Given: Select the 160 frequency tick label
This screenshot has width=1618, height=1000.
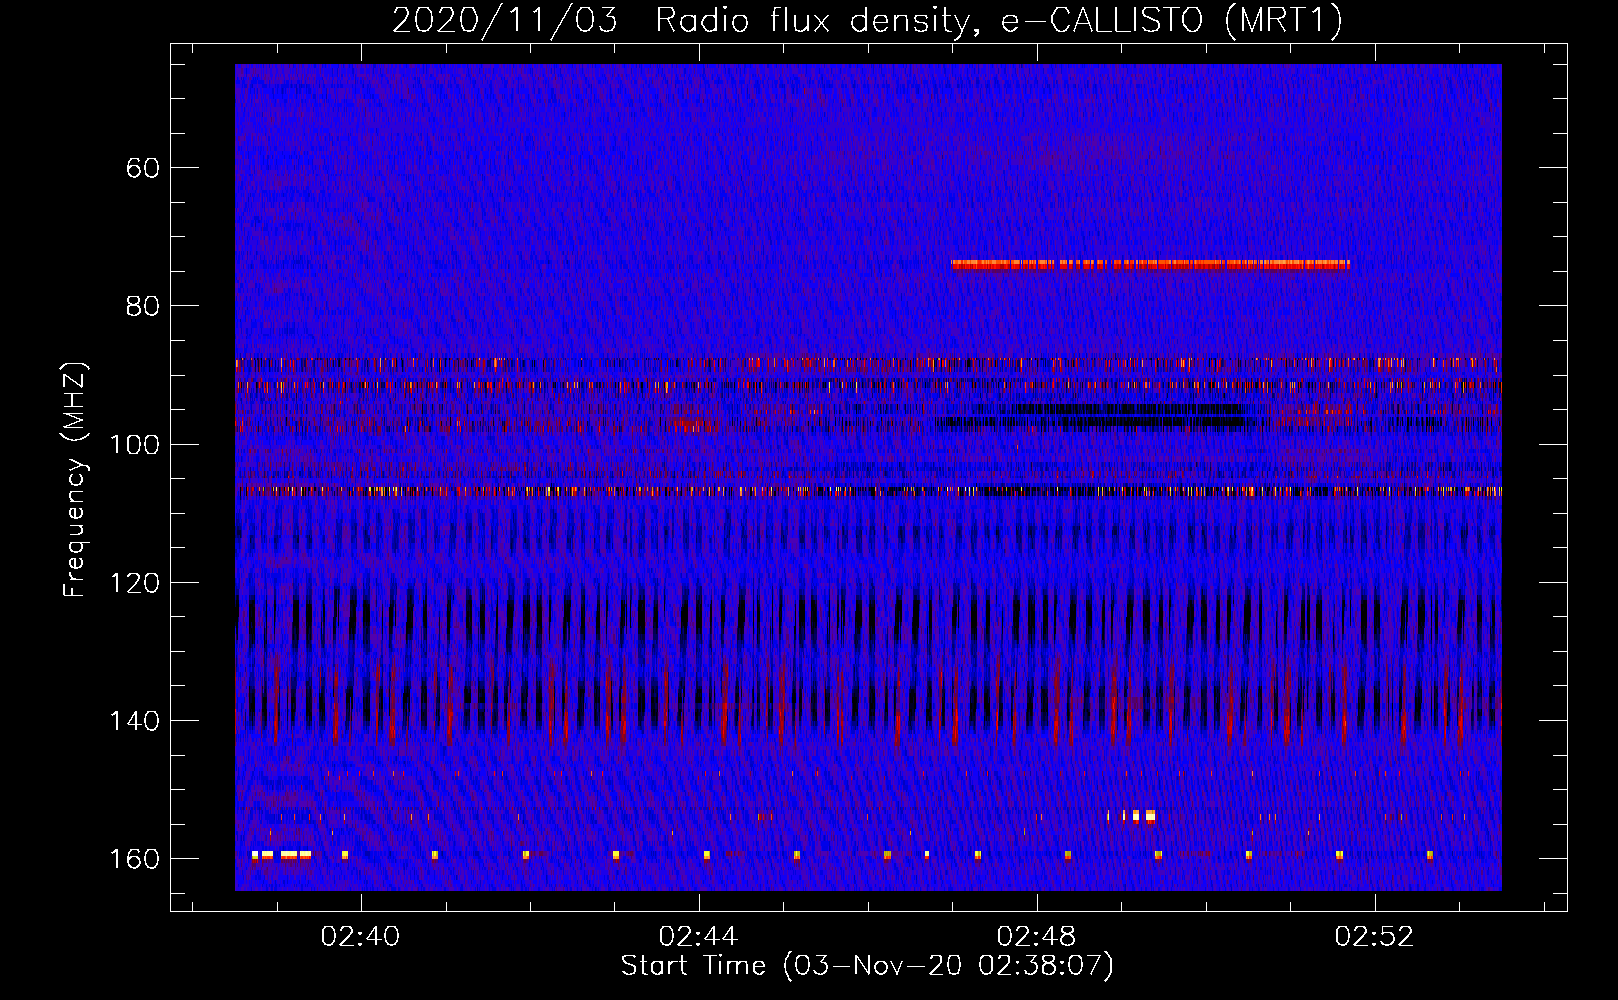Looking at the screenshot, I should 134,859.
